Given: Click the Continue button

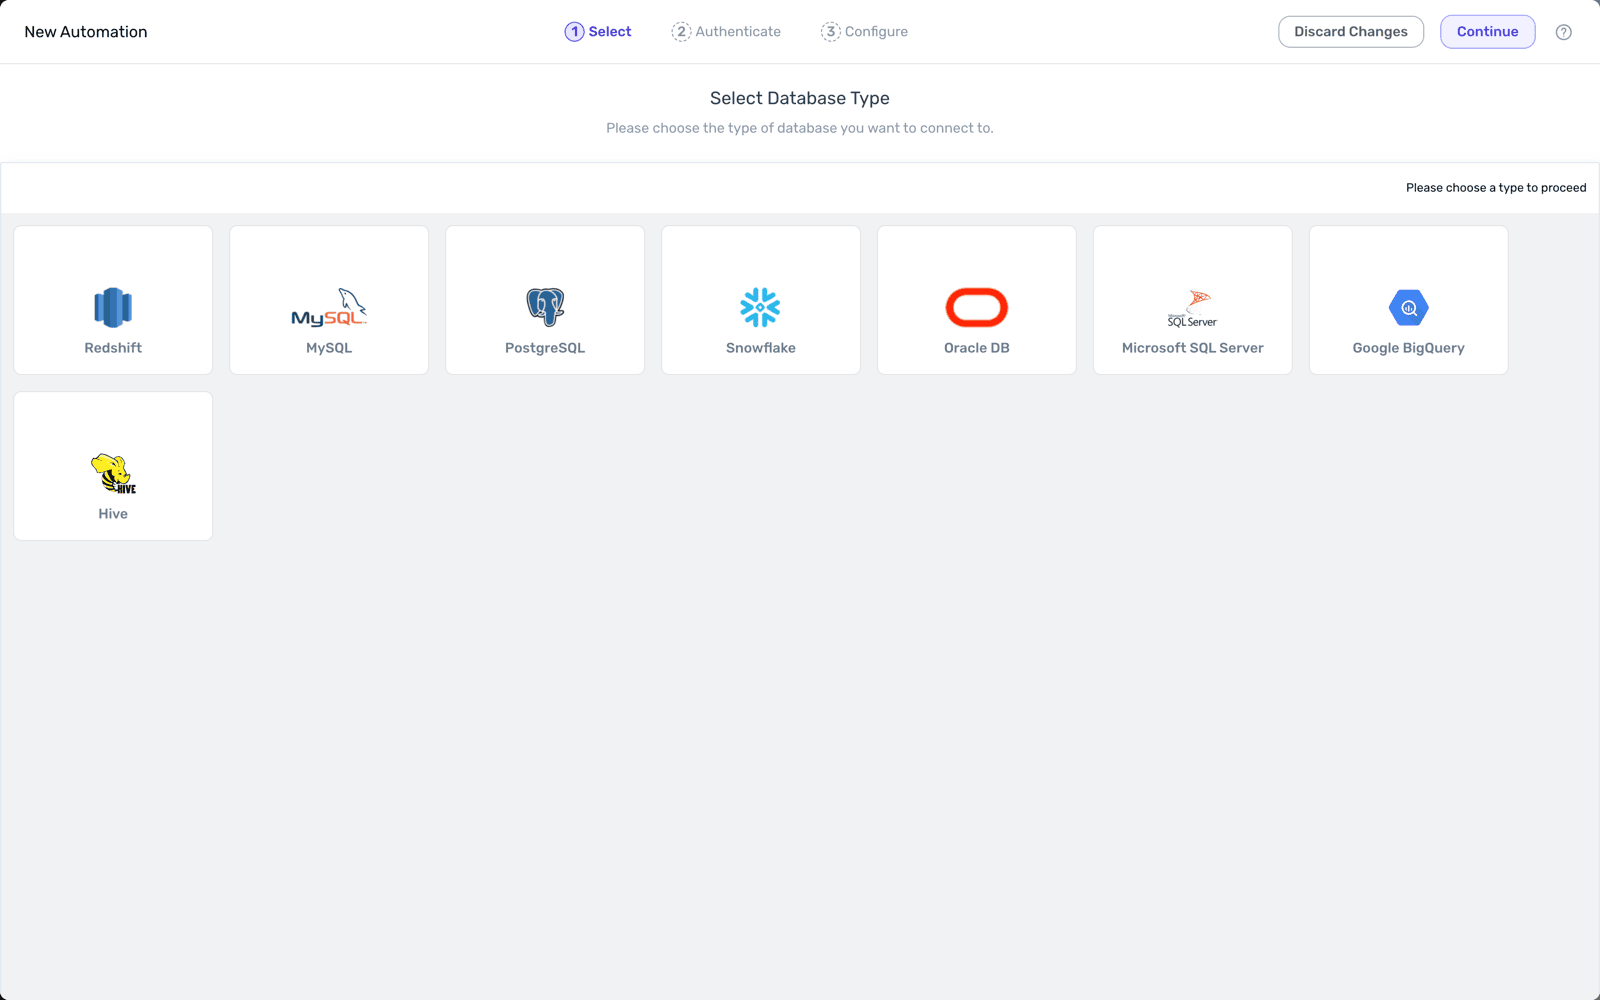Looking at the screenshot, I should tap(1488, 32).
